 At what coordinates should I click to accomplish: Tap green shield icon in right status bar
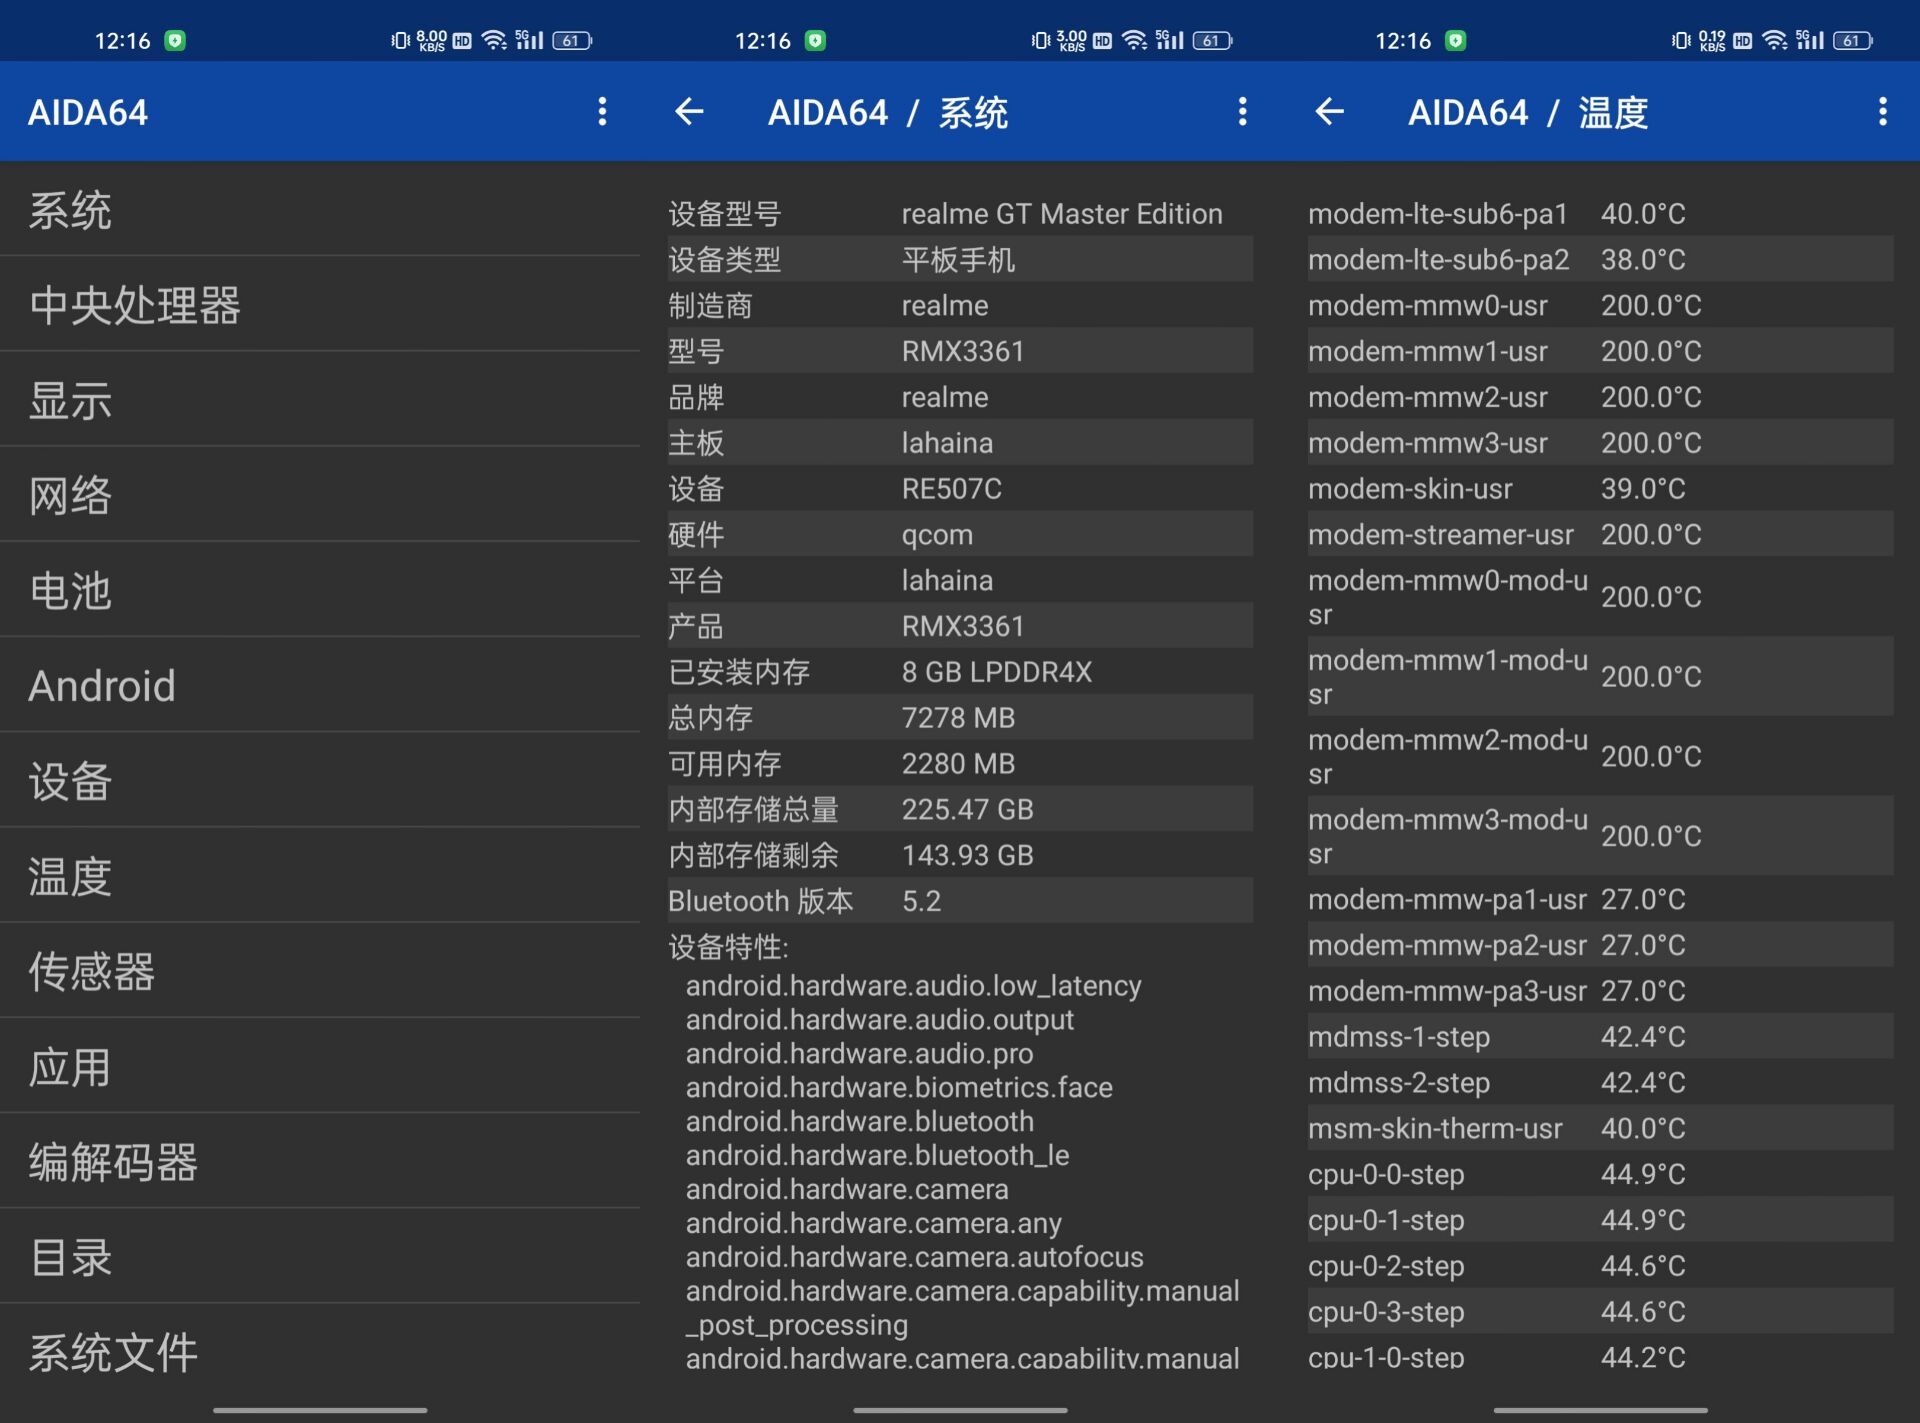(1456, 41)
